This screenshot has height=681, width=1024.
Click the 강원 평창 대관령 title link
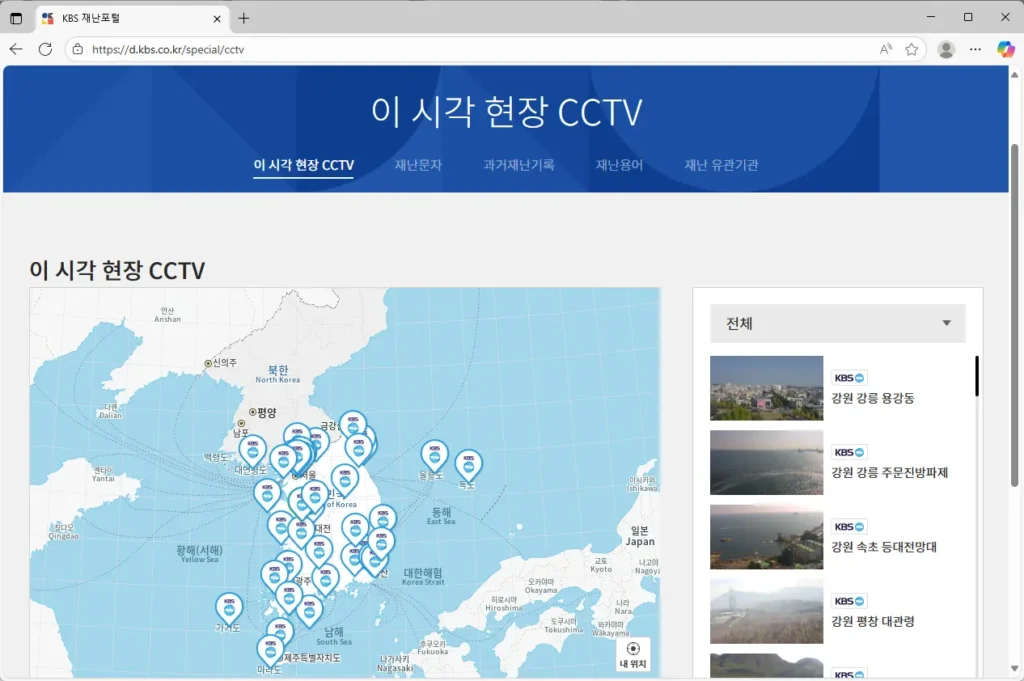(872, 622)
